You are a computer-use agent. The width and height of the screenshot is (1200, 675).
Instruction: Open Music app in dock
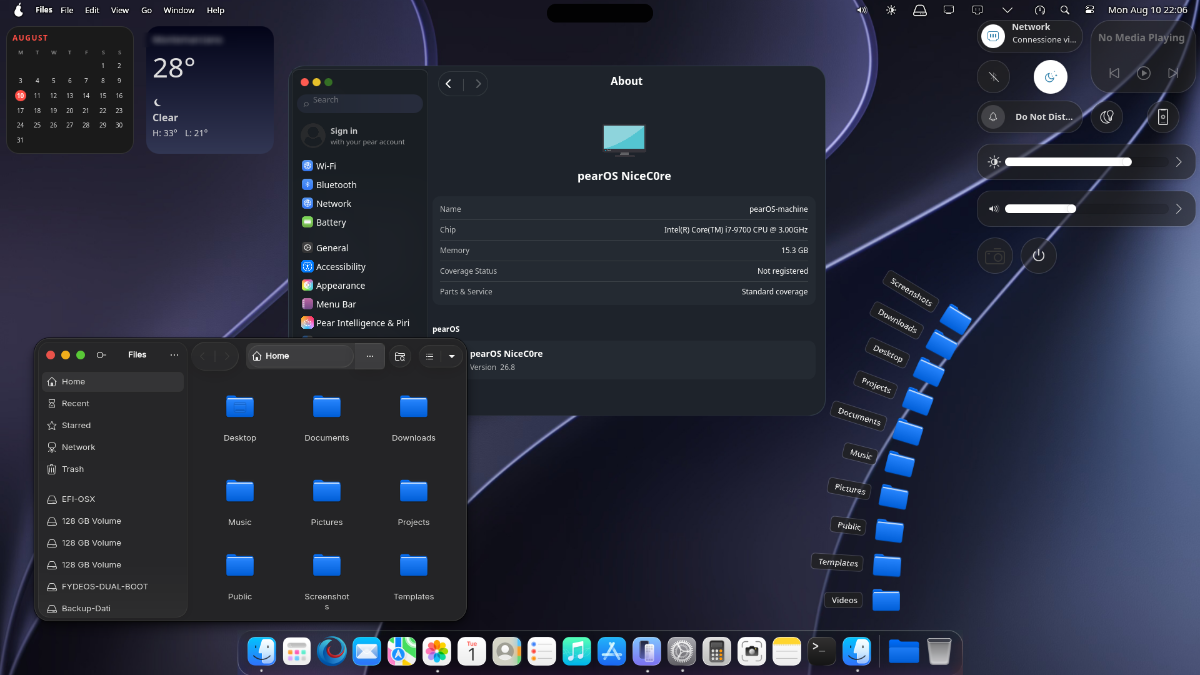(576, 651)
